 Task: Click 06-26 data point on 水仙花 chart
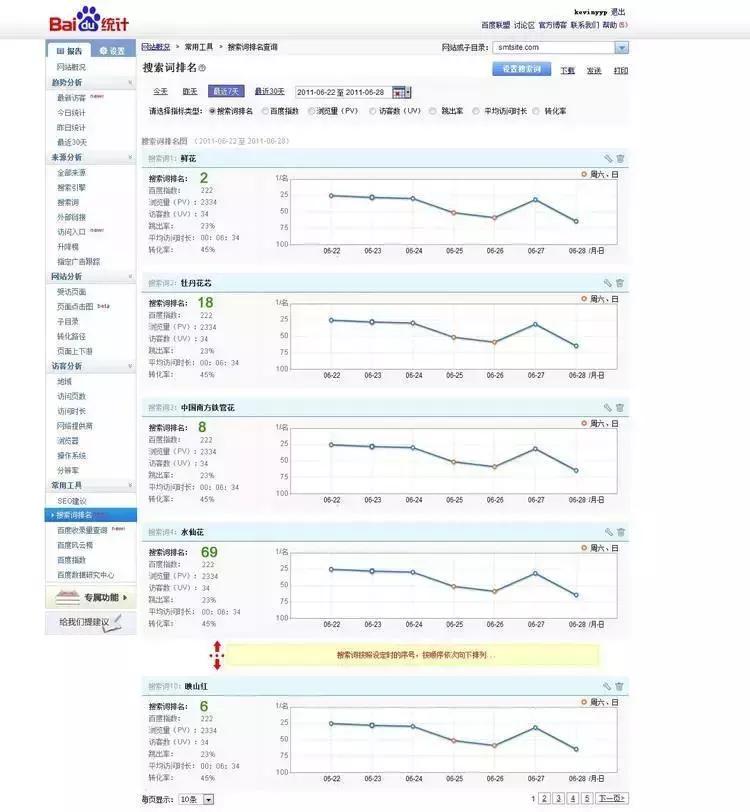pos(495,591)
